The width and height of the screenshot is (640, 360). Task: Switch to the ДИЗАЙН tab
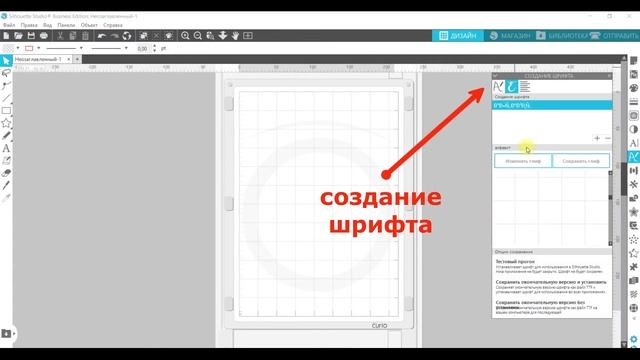[x=458, y=36]
